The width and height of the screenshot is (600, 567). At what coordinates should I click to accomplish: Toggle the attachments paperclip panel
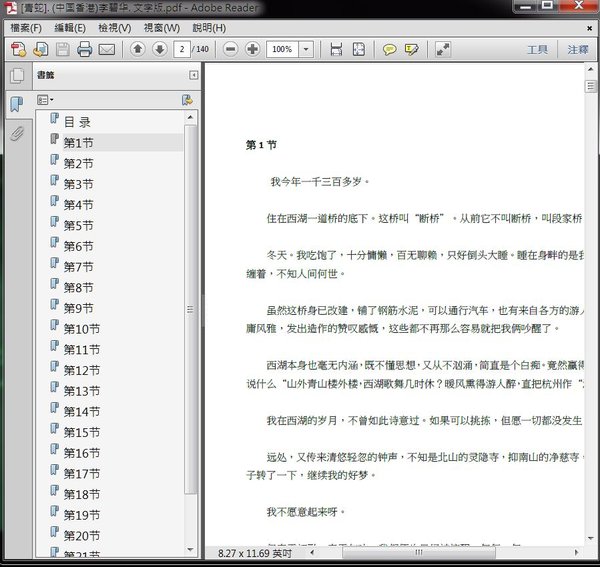(x=16, y=133)
